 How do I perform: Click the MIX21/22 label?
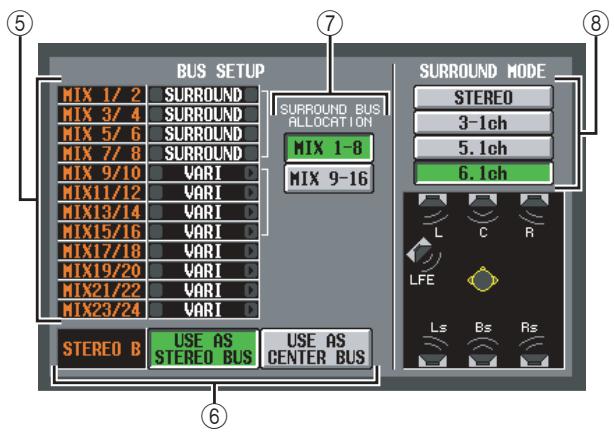coord(101,290)
